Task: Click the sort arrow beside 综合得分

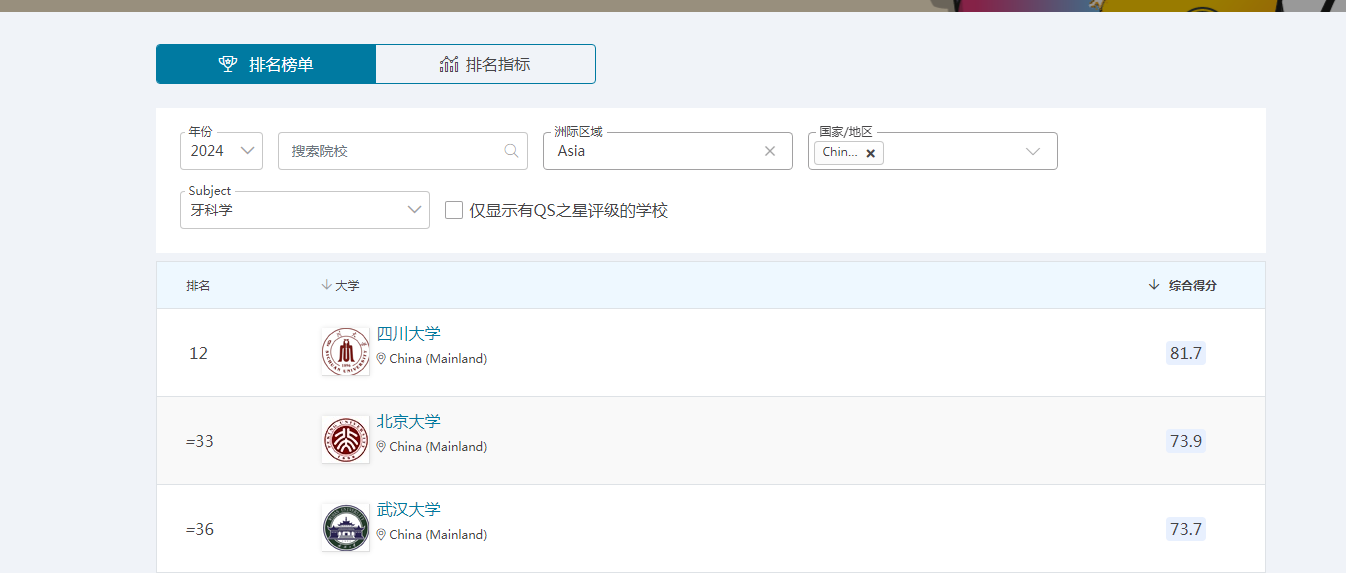Action: pyautogui.click(x=1154, y=285)
